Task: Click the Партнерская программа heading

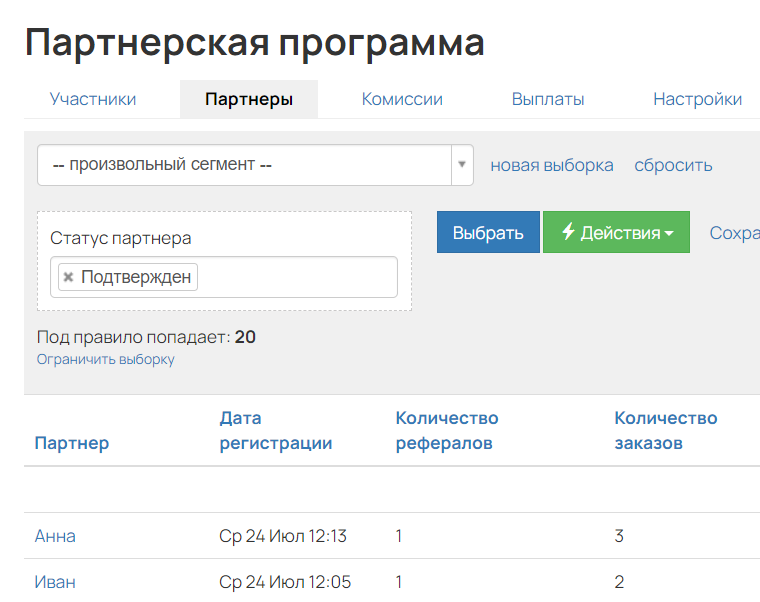Action: [x=255, y=44]
